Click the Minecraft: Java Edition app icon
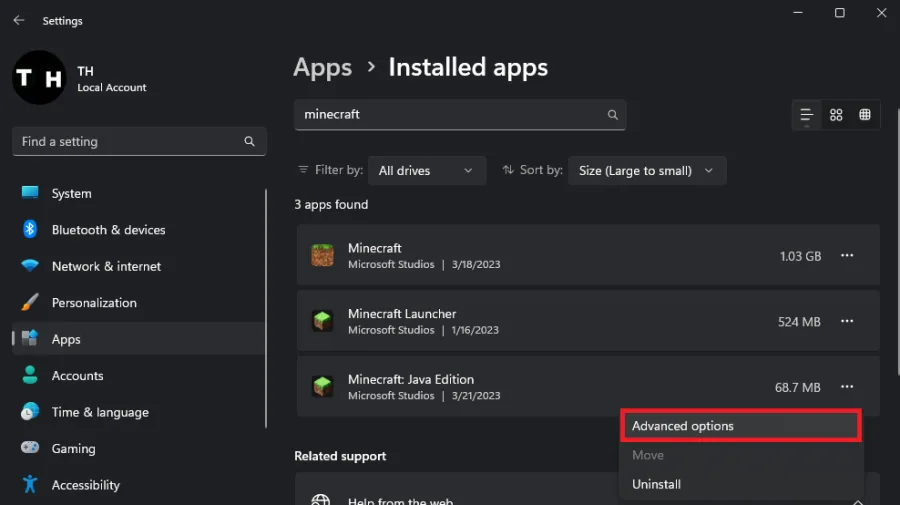The width and height of the screenshot is (900, 505). 323,386
